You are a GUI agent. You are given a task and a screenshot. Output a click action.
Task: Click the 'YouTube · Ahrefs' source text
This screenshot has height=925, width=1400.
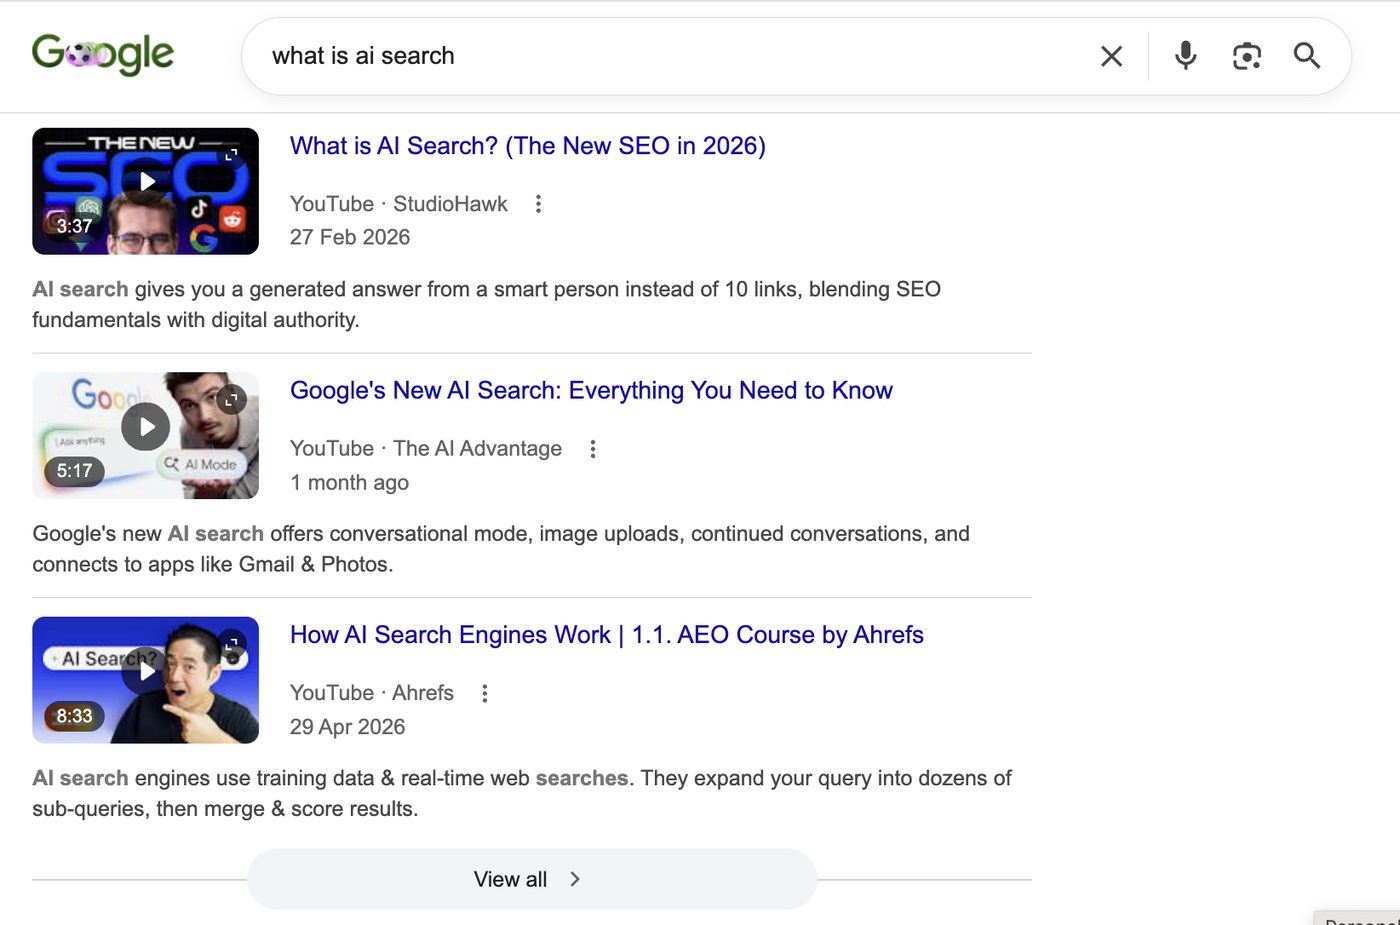click(x=372, y=693)
